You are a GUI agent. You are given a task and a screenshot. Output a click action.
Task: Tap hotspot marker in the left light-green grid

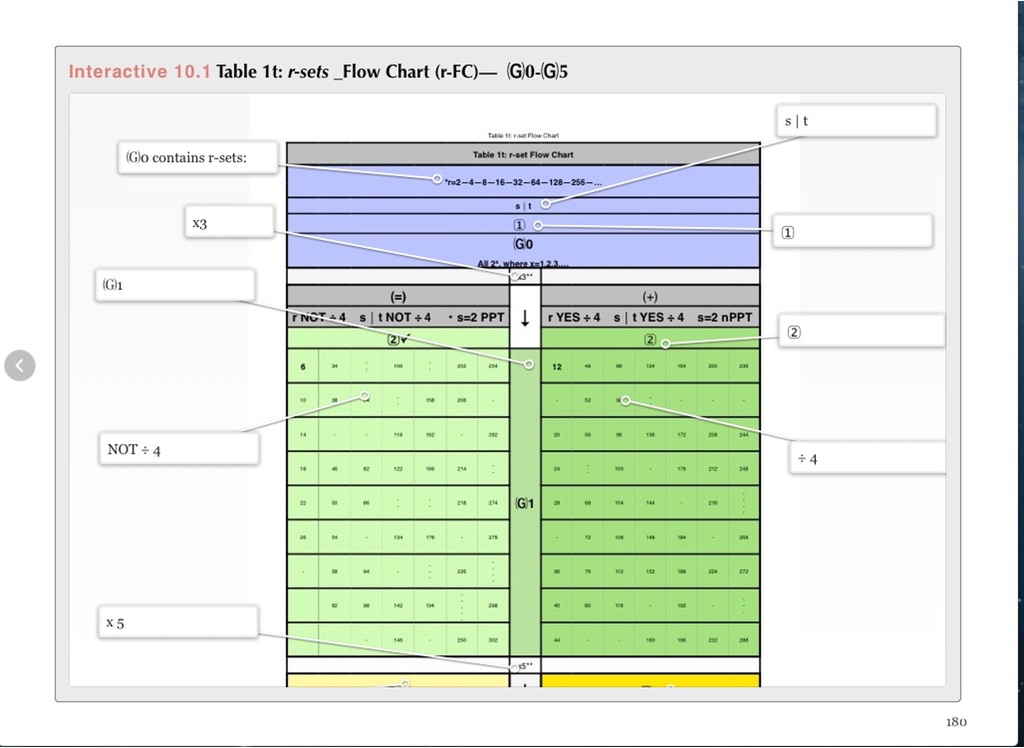coord(365,397)
